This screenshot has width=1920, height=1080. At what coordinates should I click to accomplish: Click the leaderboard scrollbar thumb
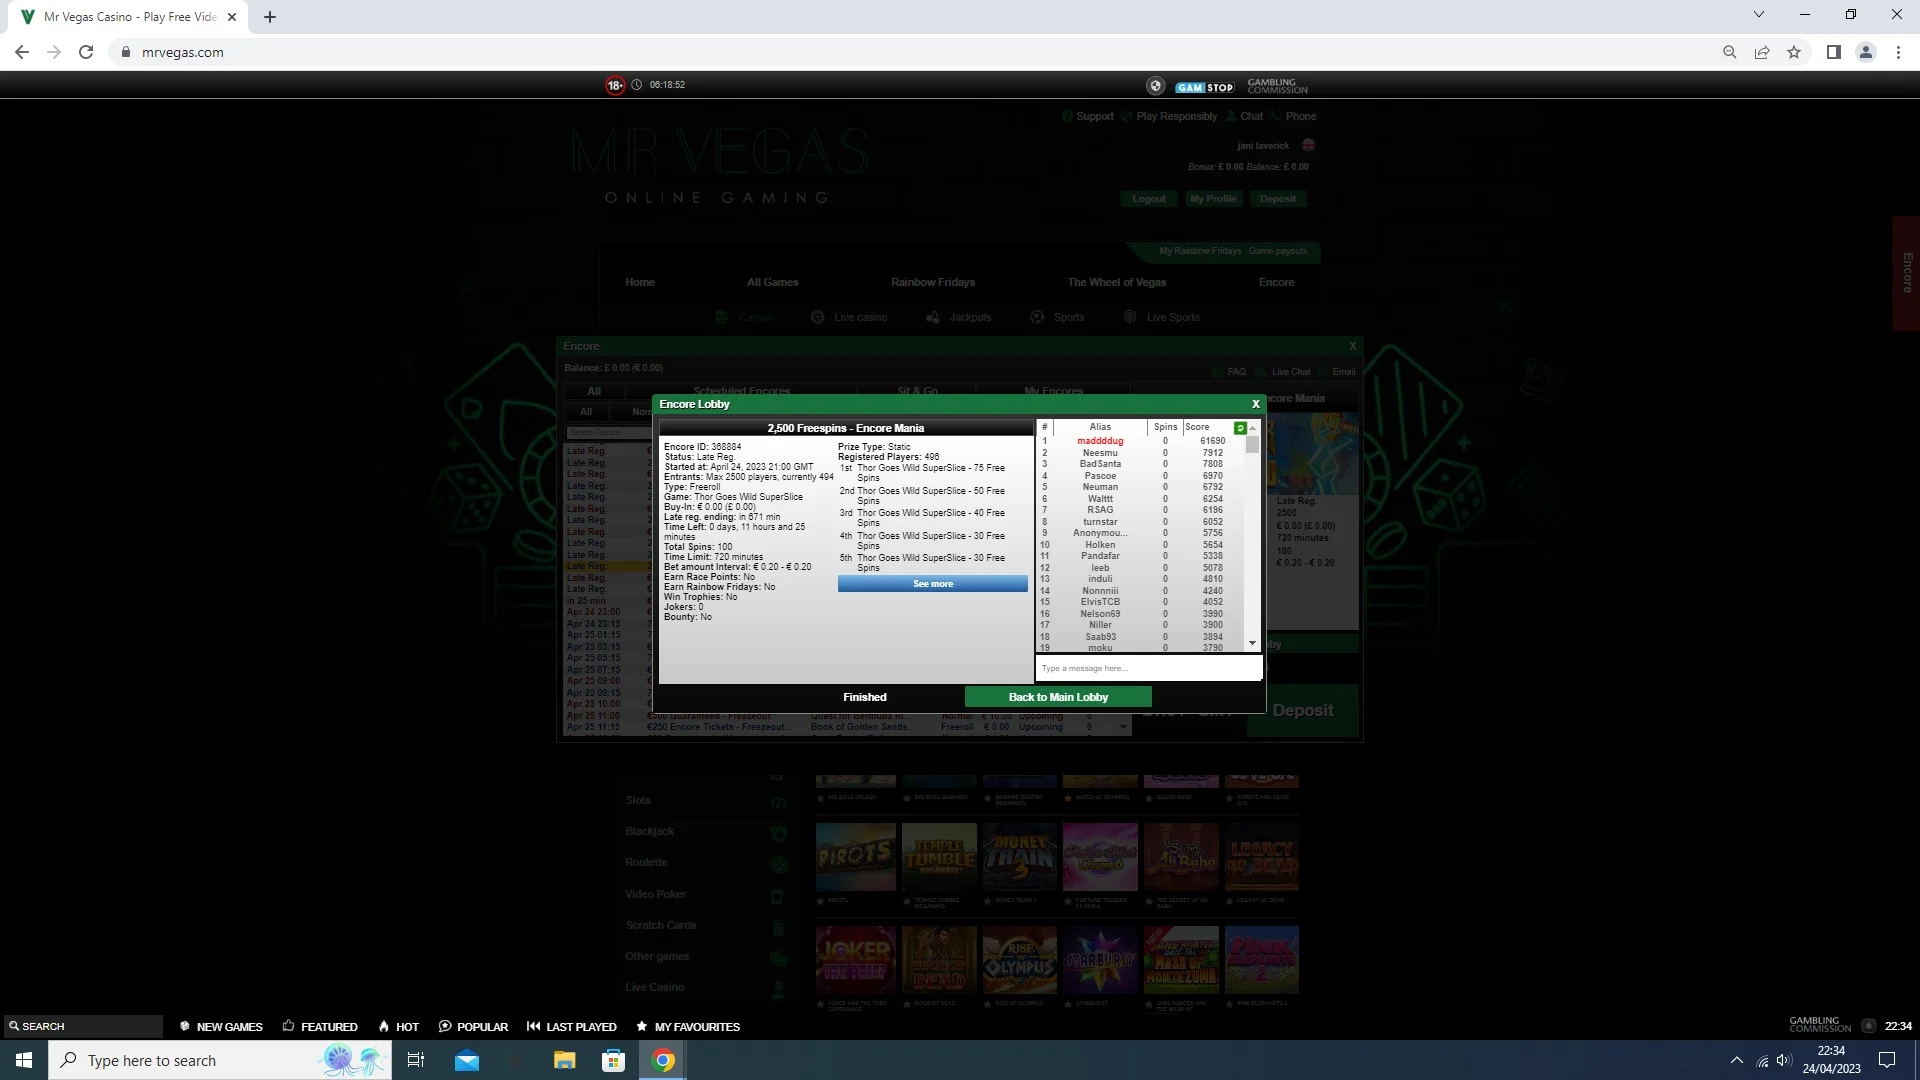1252,445
